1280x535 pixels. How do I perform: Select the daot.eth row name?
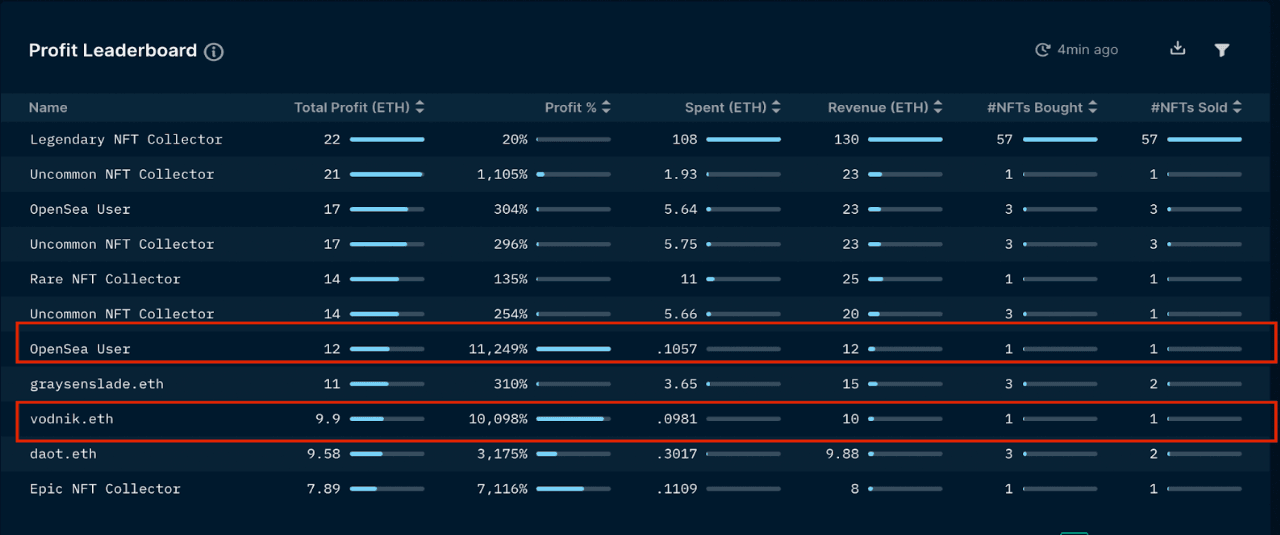click(x=63, y=454)
